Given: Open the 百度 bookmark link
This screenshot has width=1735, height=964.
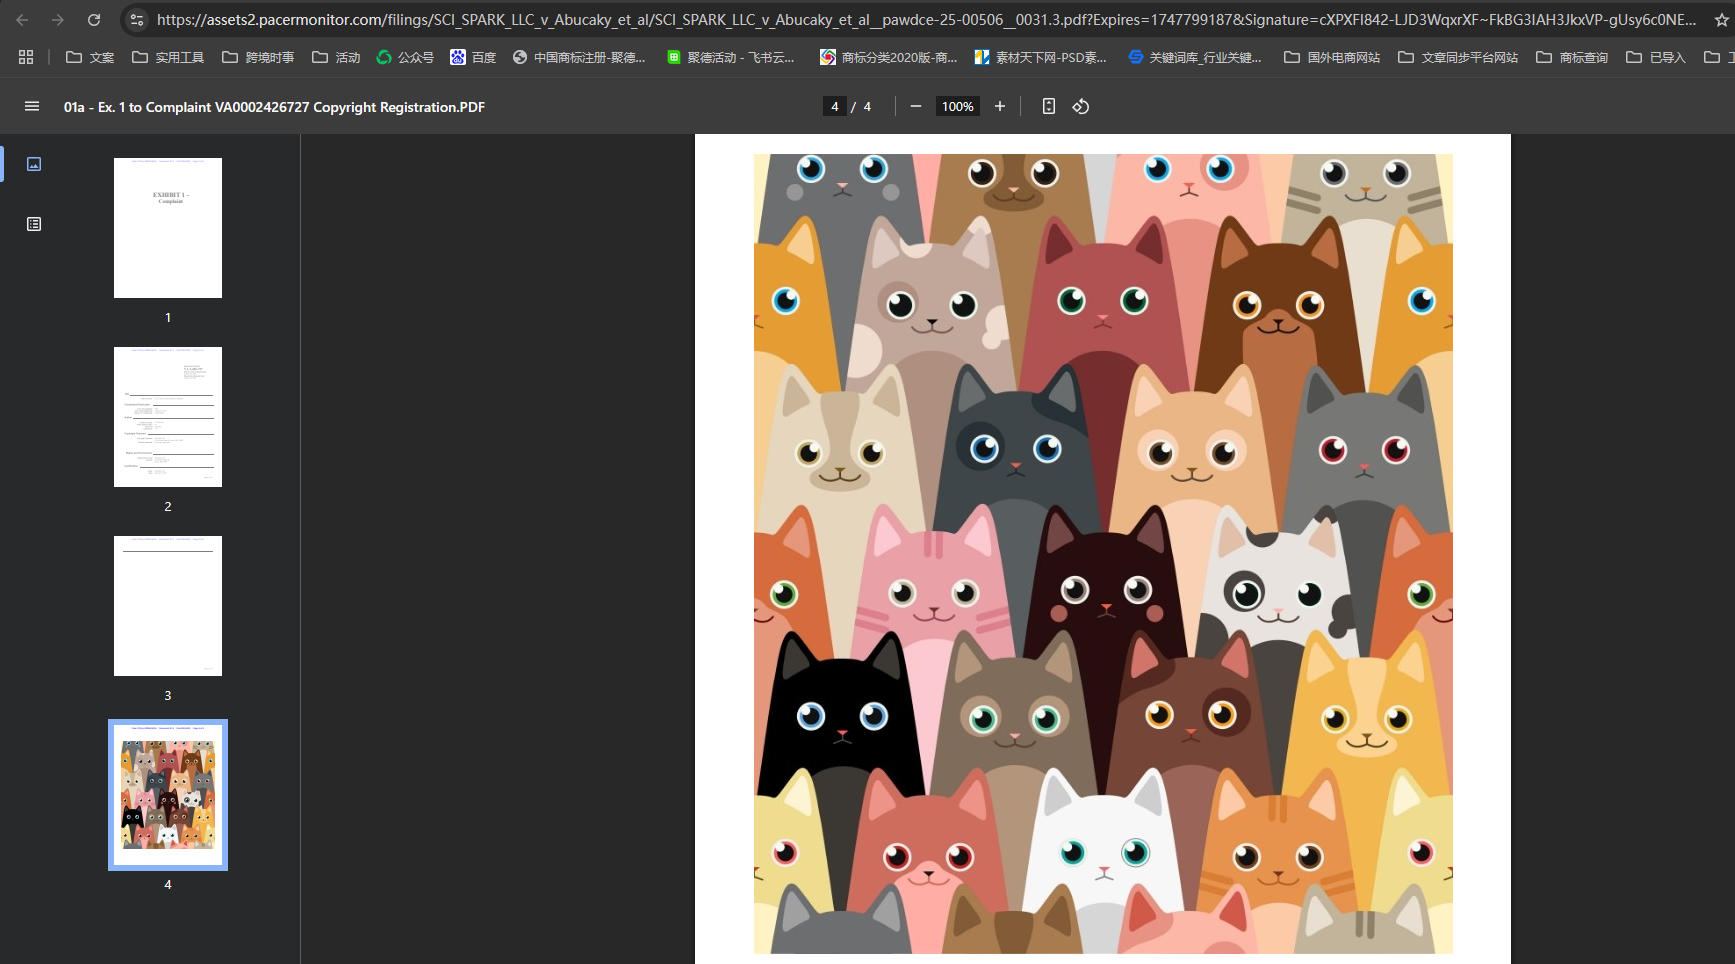Looking at the screenshot, I should [x=473, y=58].
